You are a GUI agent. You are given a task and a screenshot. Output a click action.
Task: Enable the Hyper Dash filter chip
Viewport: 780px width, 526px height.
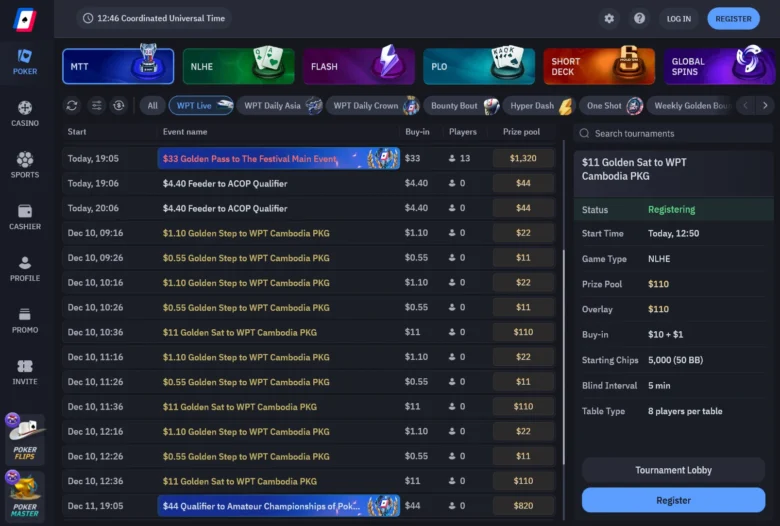541,105
